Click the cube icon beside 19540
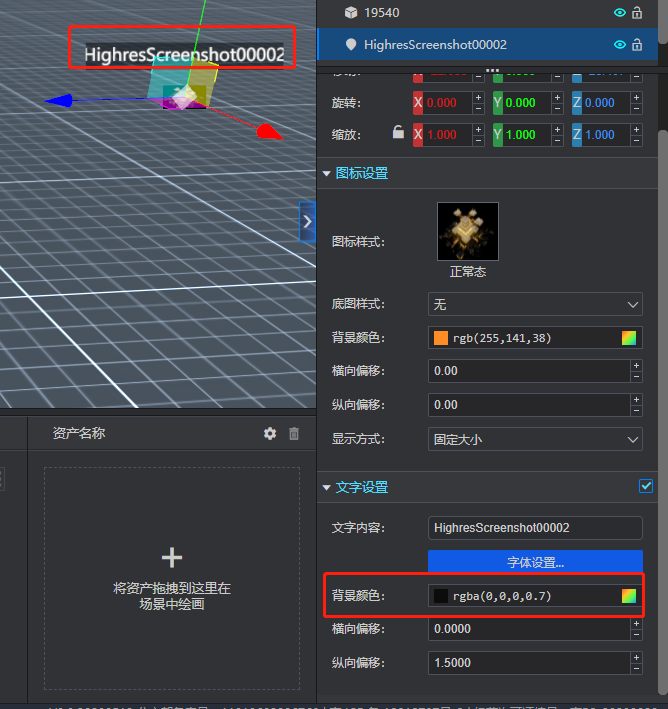The width and height of the screenshot is (668, 709). click(351, 13)
